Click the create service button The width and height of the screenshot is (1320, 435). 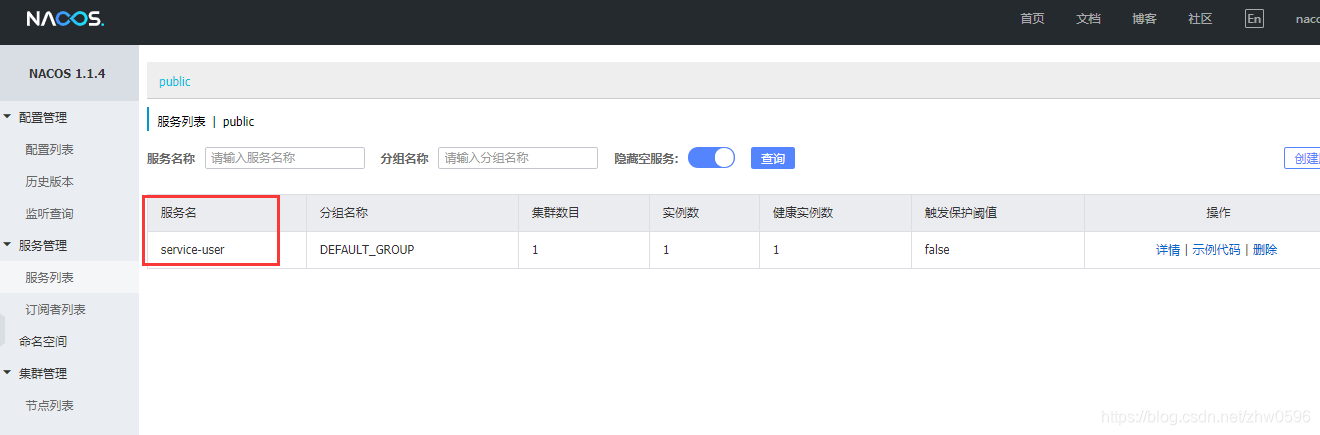1302,158
